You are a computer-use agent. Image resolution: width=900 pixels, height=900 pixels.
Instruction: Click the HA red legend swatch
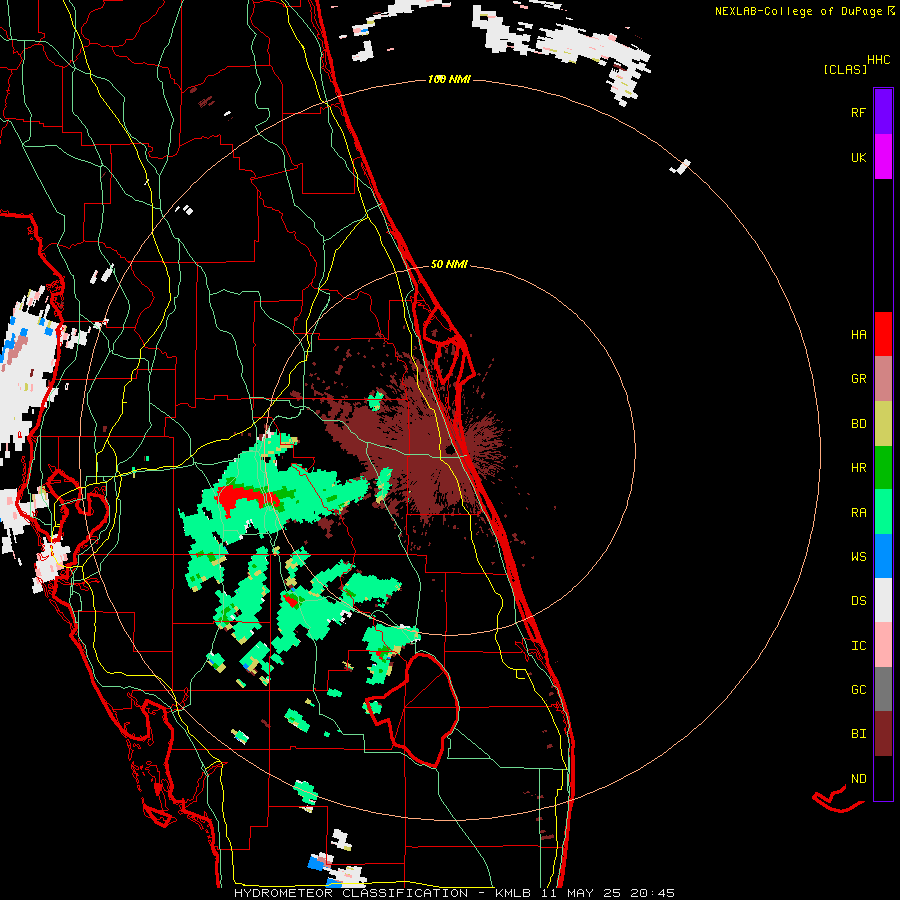click(883, 334)
